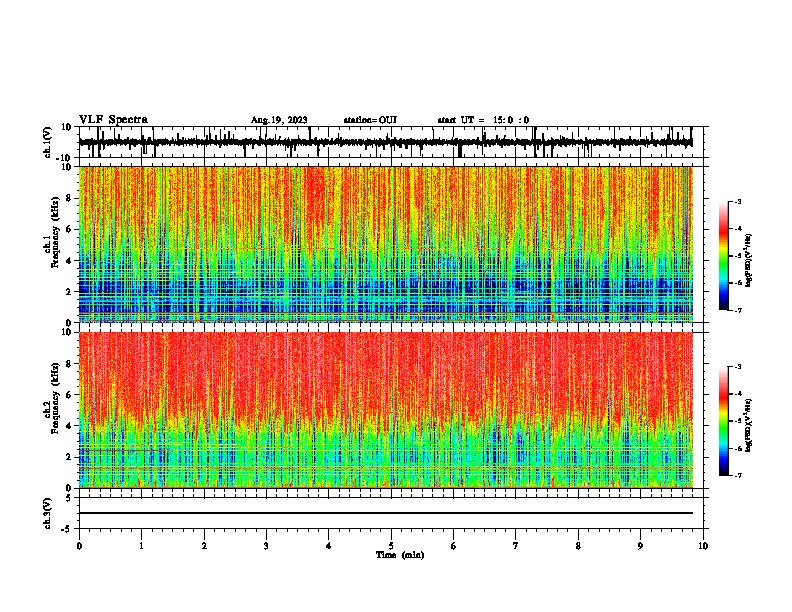Click the '8' kHz tick of ch.1 spectrogram
The width and height of the screenshot is (792, 612).
pyautogui.click(x=69, y=198)
